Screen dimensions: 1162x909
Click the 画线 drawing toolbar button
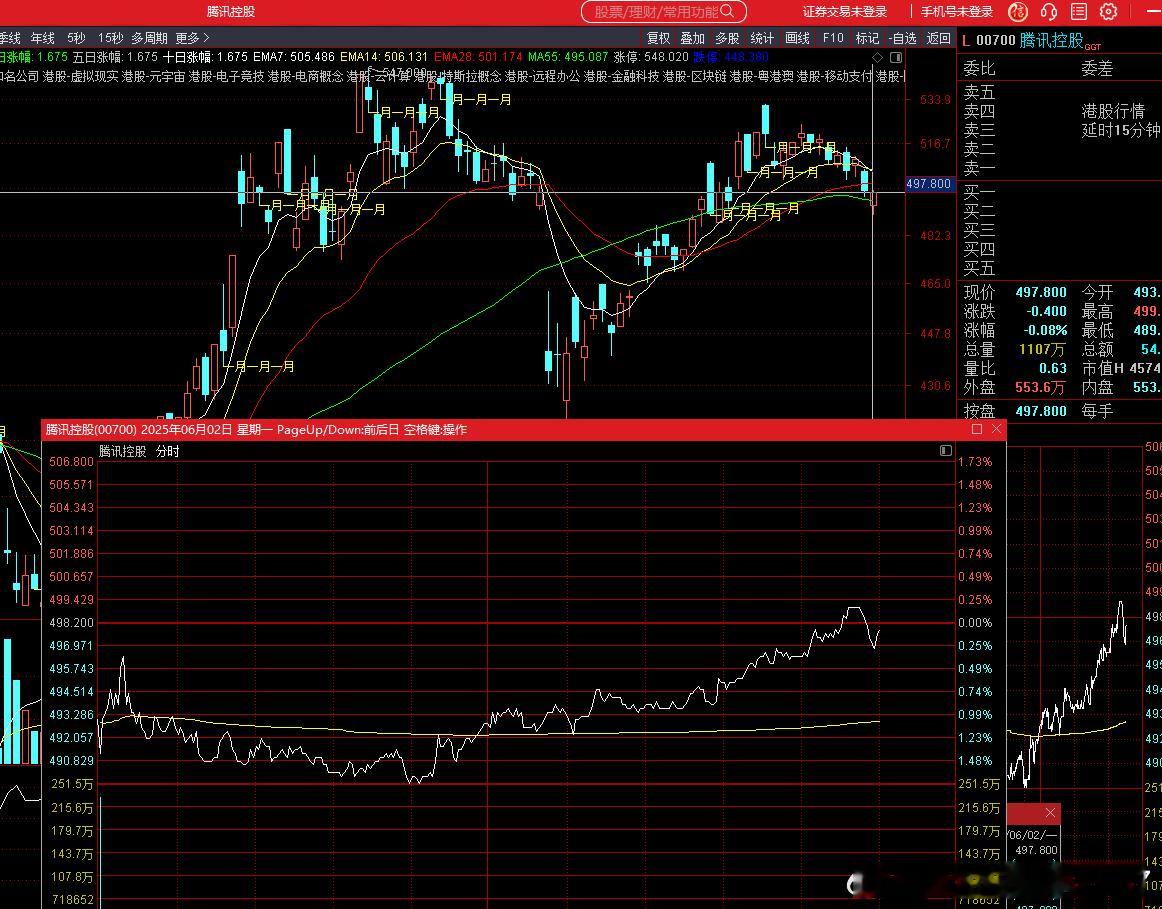pyautogui.click(x=797, y=38)
